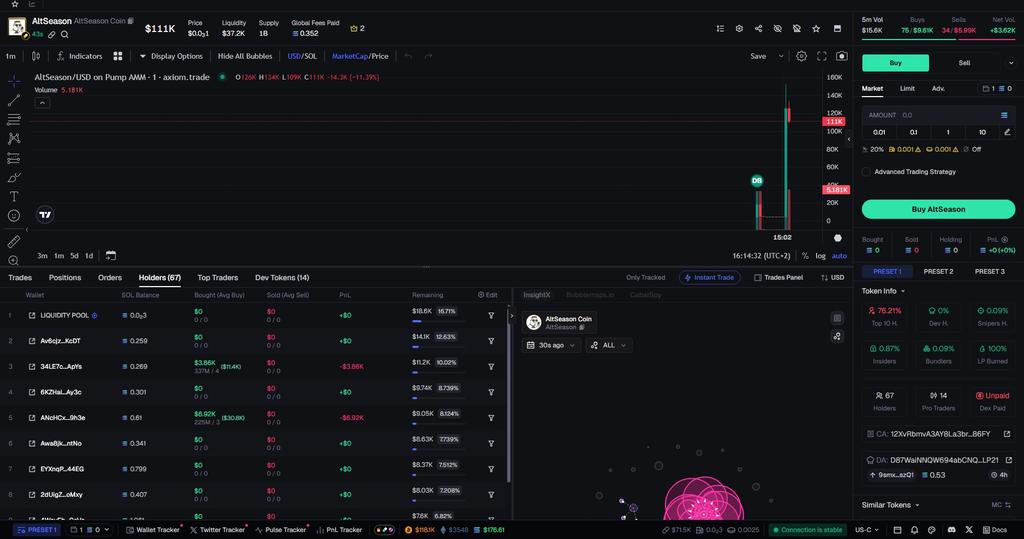This screenshot has height=539, width=1024.
Task: Open the Orders tab
Action: pyautogui.click(x=110, y=278)
